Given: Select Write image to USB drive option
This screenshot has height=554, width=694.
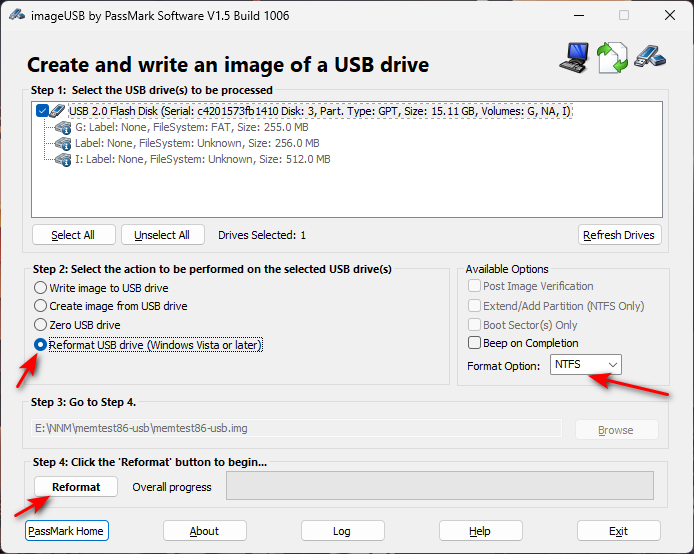Looking at the screenshot, I should coord(41,288).
